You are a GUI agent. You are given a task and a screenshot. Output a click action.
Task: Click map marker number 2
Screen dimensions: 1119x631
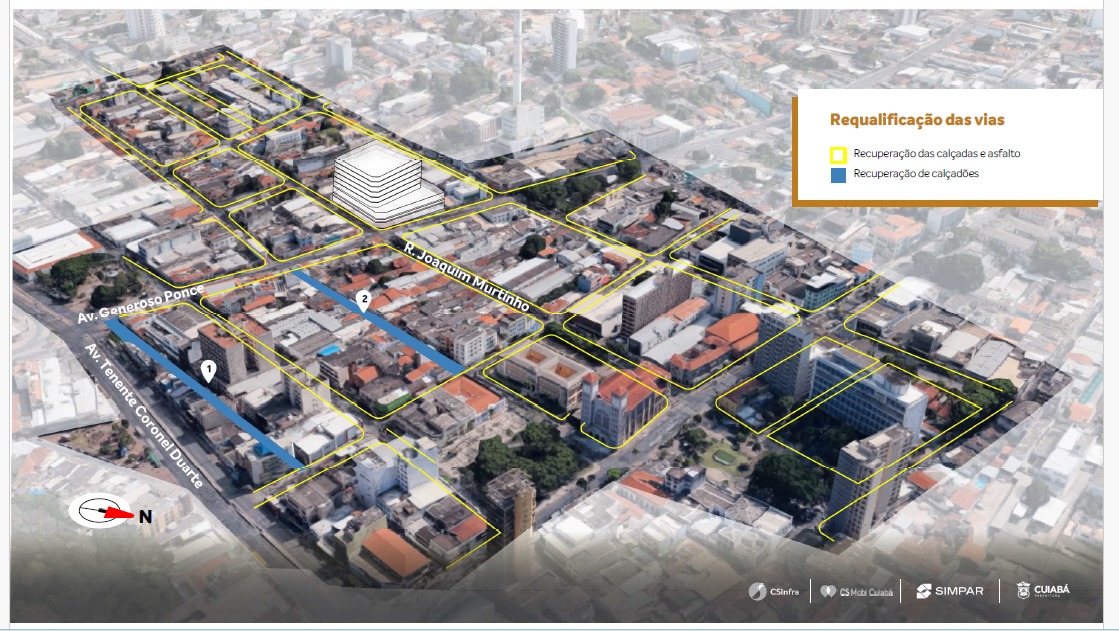(364, 301)
